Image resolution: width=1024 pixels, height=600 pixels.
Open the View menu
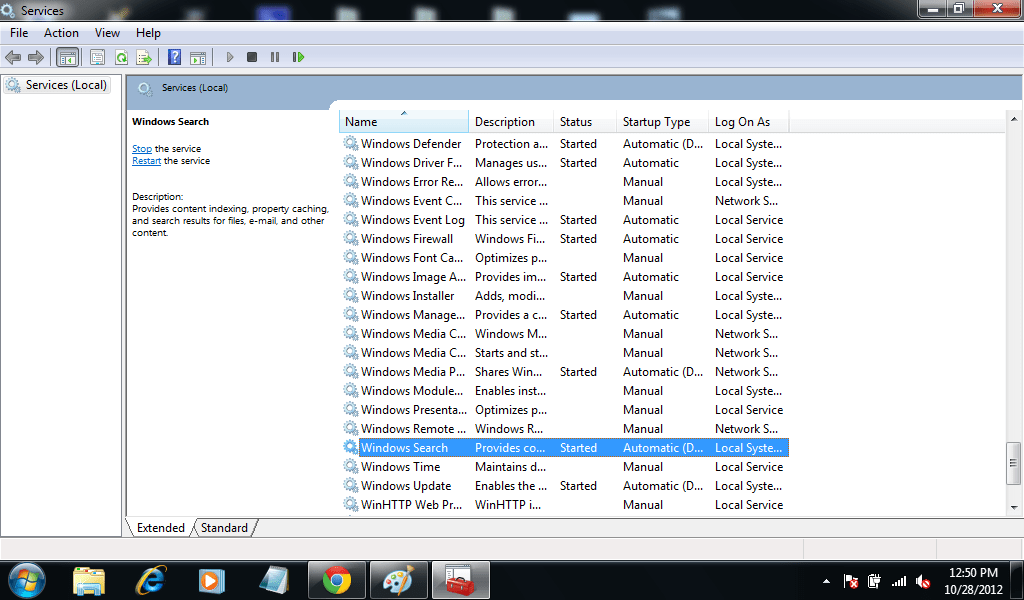click(107, 33)
